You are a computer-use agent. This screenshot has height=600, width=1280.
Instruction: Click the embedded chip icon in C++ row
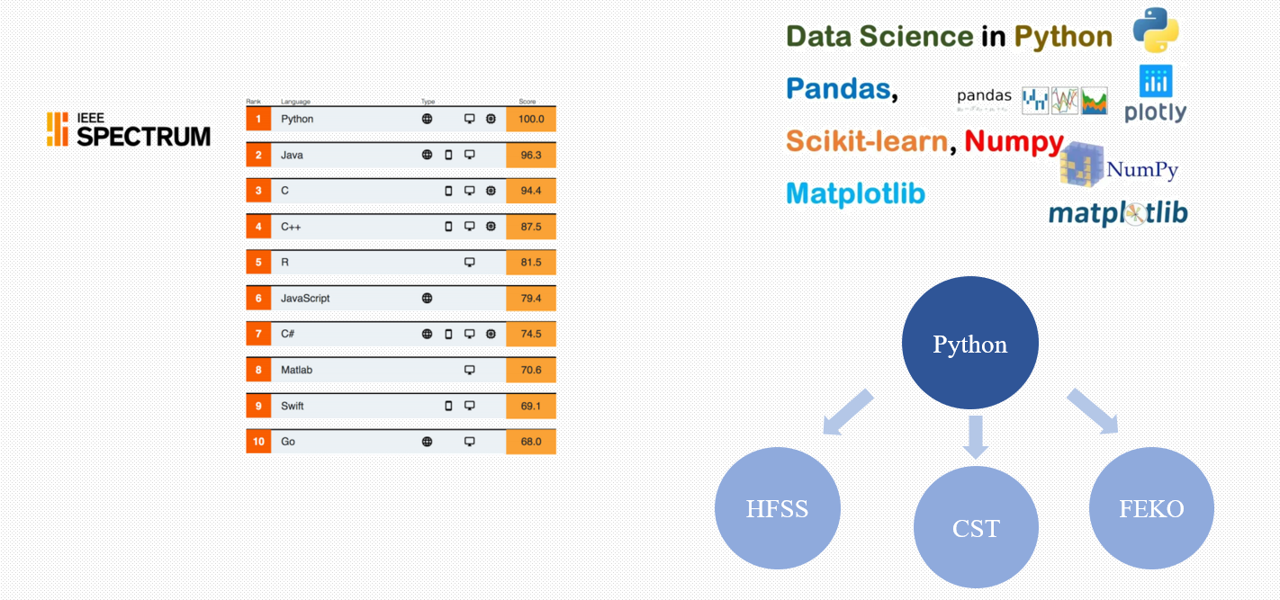[490, 227]
